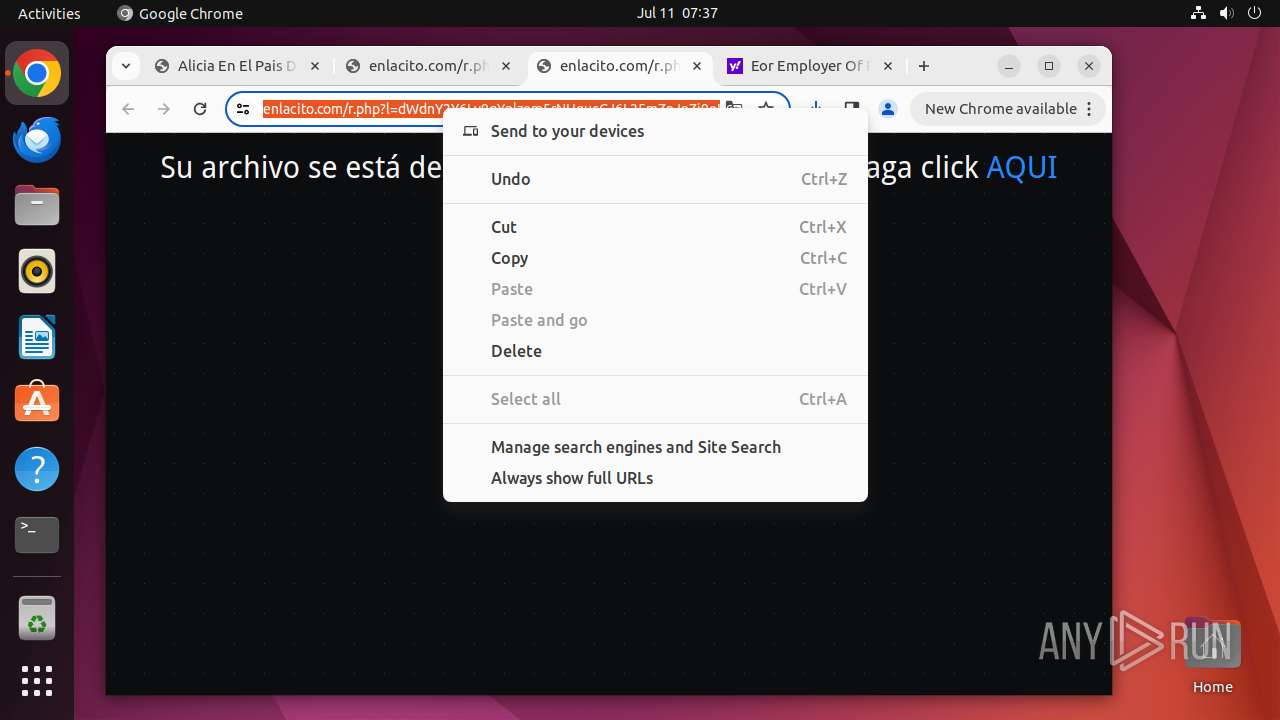Screen dimensions: 1280x720
Task: Open the power tray icon
Action: pyautogui.click(x=1255, y=13)
